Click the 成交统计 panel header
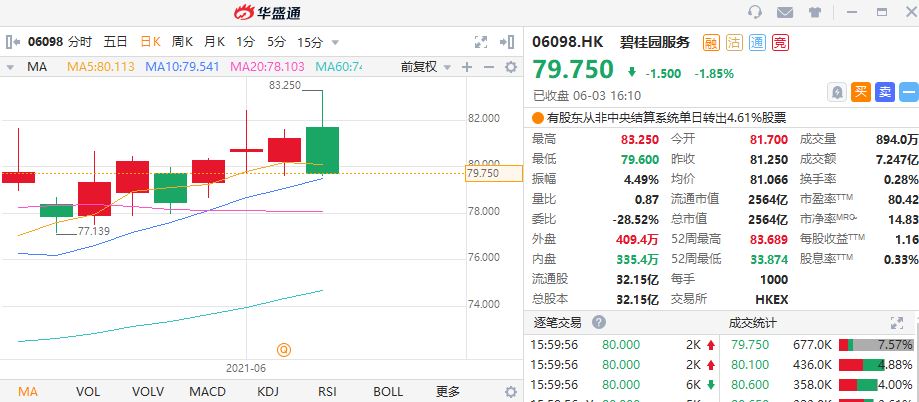This screenshot has height=402, width=919. coord(753,322)
